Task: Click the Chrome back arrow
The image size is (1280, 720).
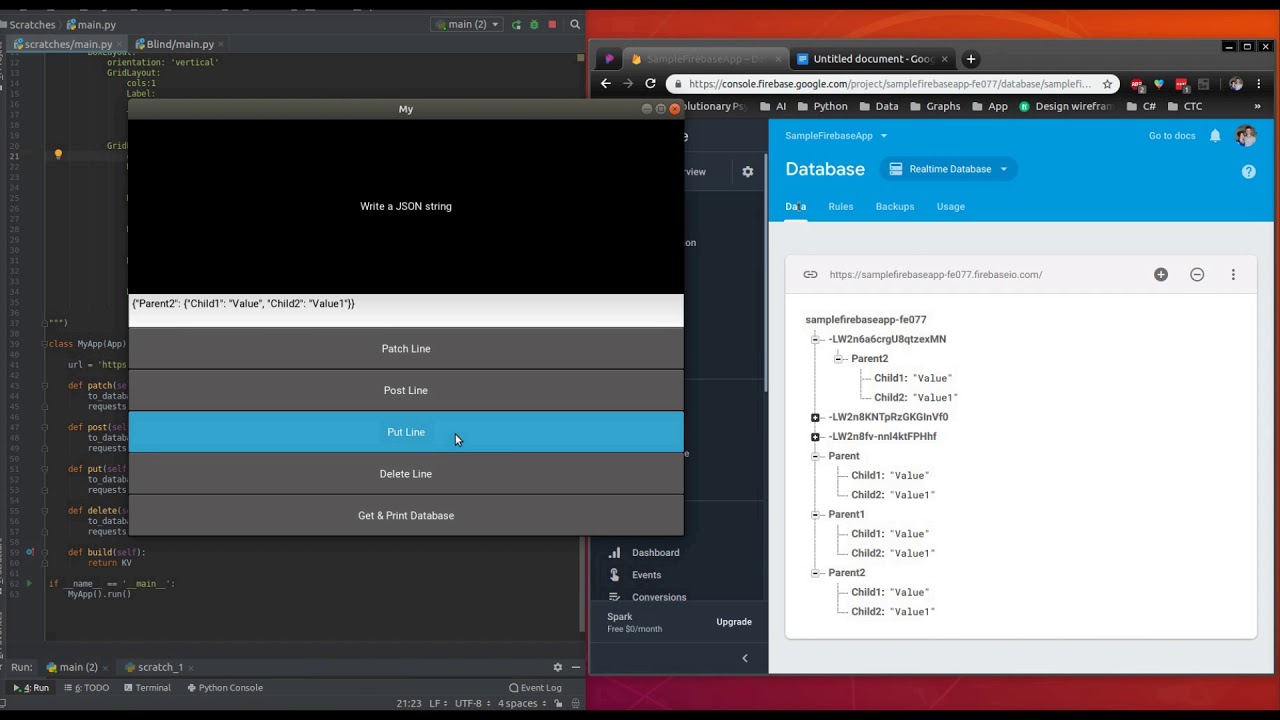Action: coord(605,84)
